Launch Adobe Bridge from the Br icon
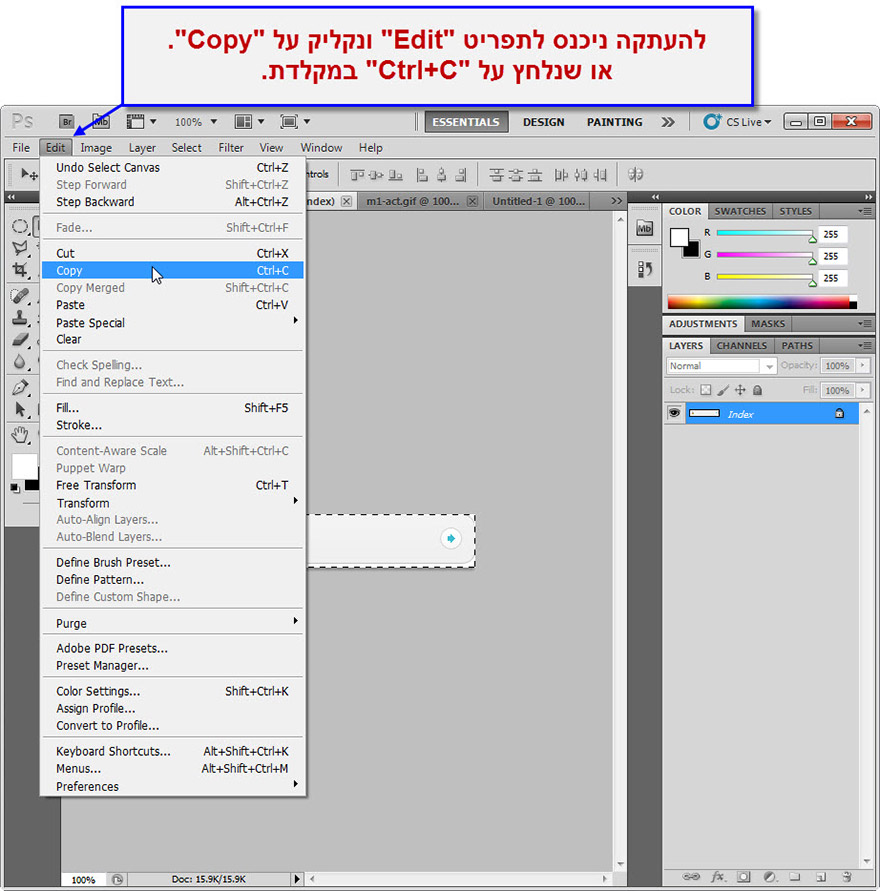This screenshot has width=880, height=891. [x=66, y=122]
